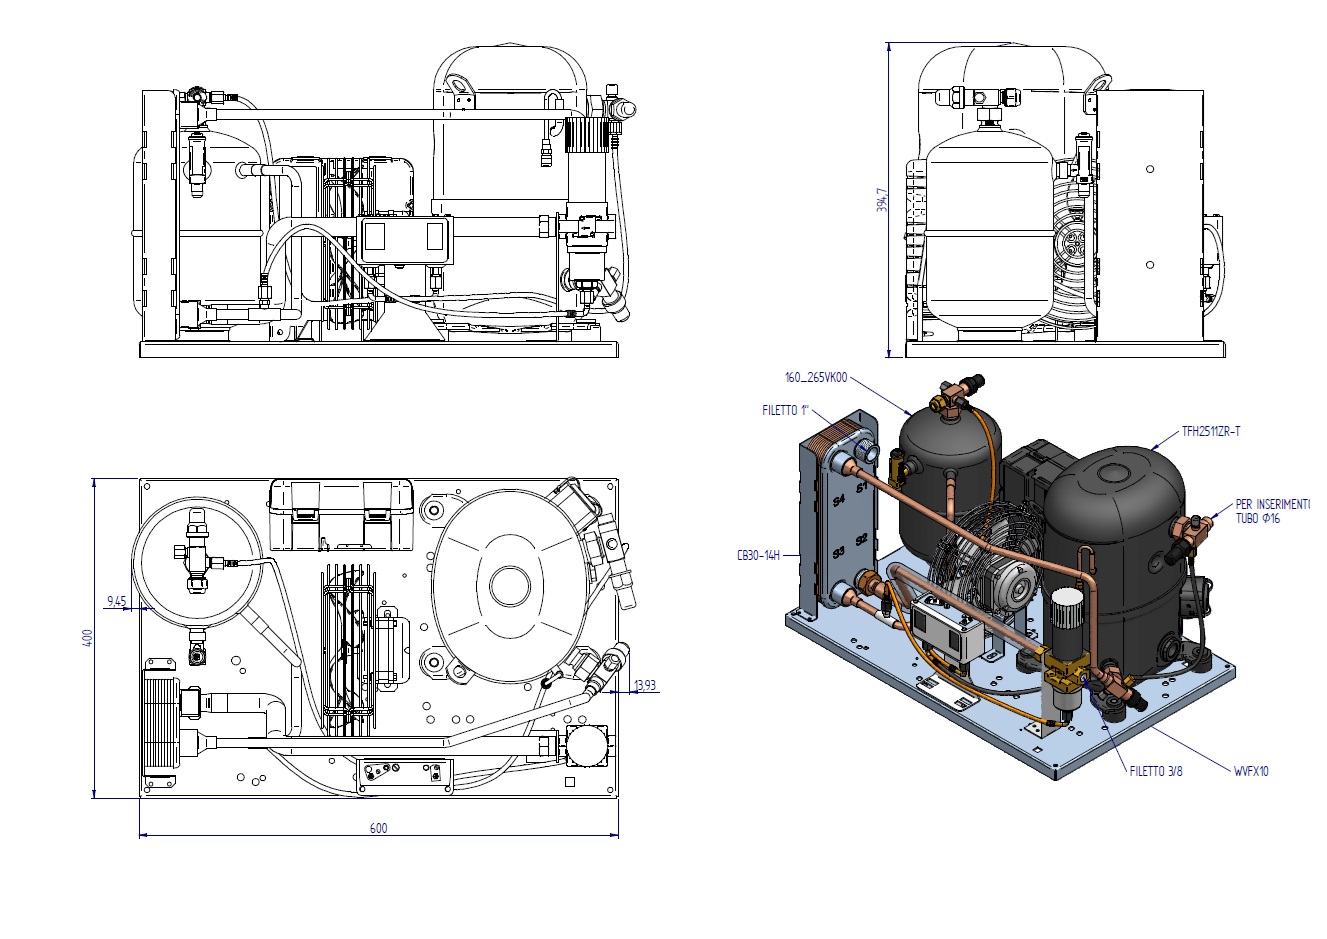
Task: Select the 600 width dimension value
Action: (x=378, y=827)
